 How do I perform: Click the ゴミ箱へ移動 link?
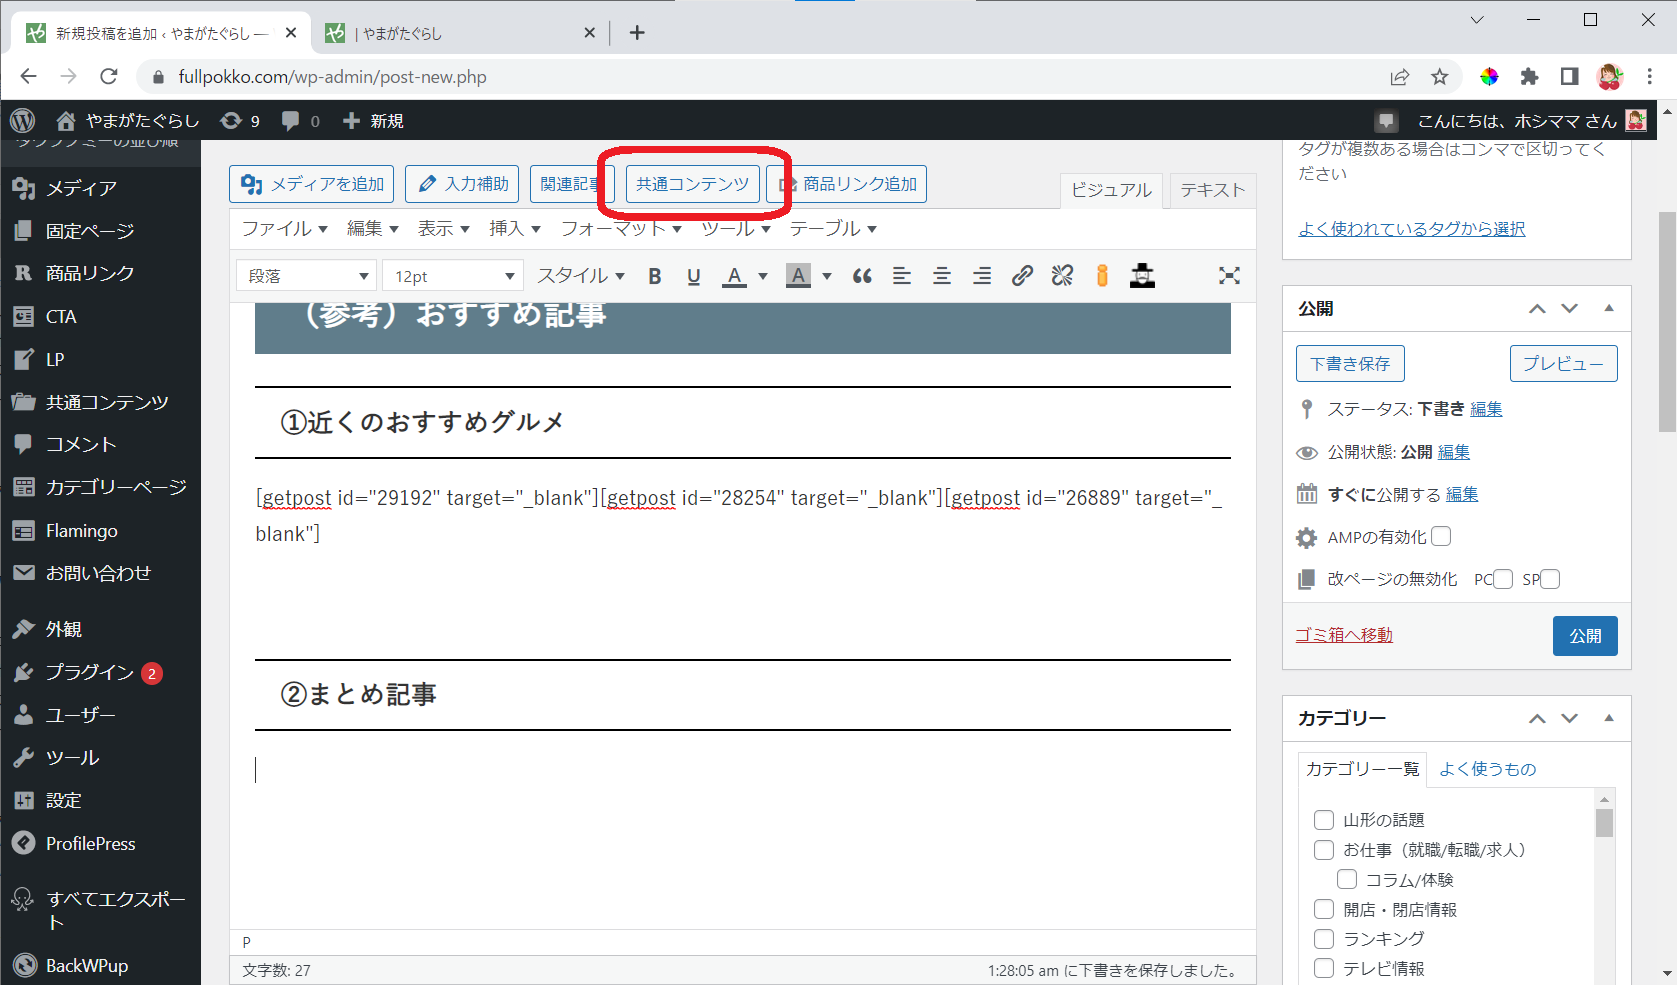[x=1344, y=635]
